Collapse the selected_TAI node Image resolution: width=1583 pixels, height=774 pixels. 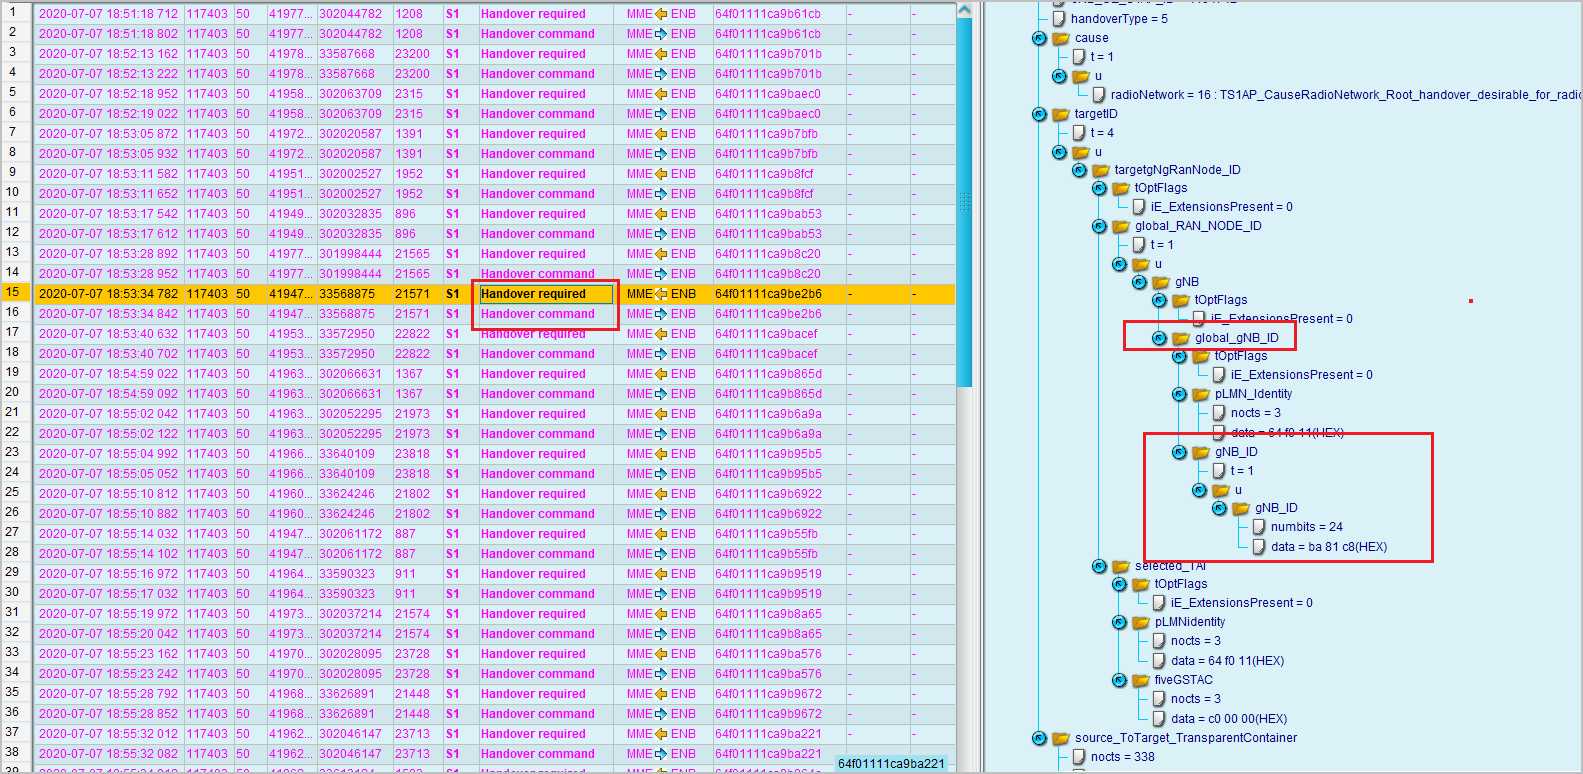pyautogui.click(x=1099, y=566)
